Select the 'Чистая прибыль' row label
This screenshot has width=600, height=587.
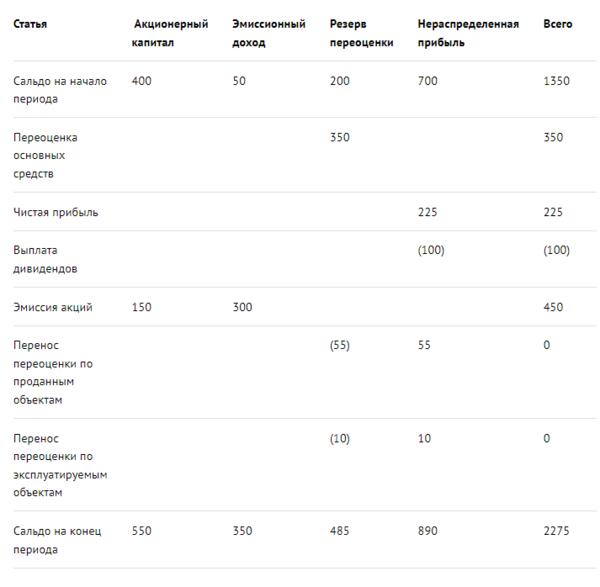tap(55, 212)
